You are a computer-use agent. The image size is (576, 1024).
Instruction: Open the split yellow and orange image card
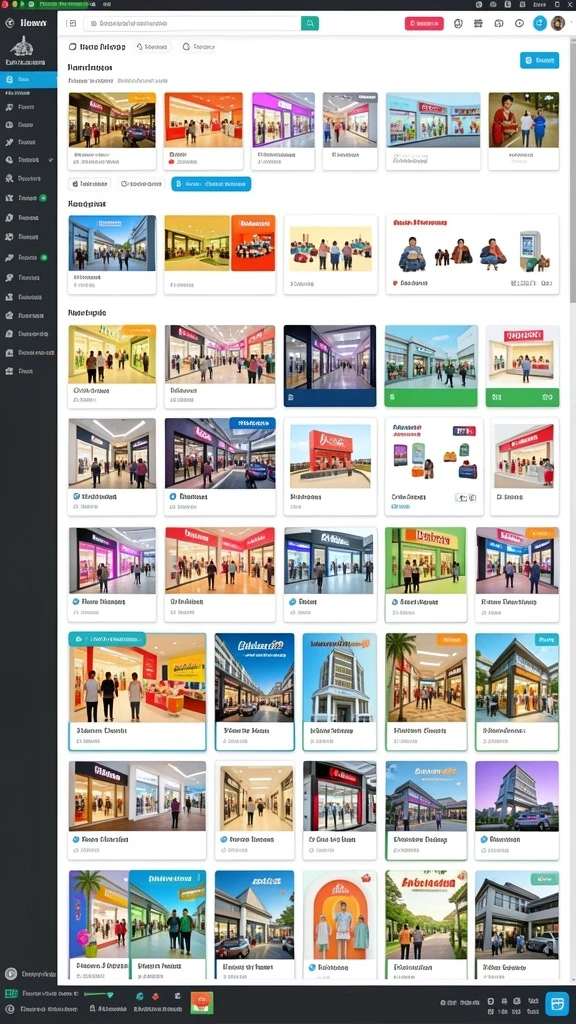219,254
